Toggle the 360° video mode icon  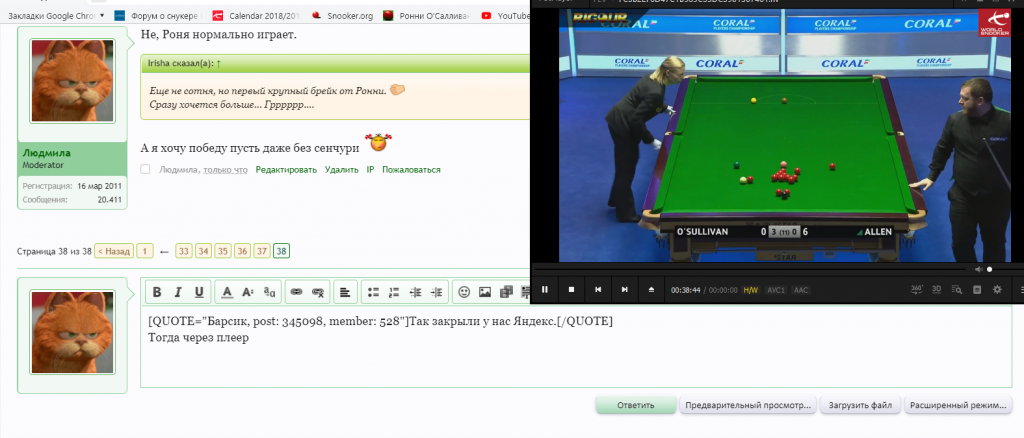916,289
